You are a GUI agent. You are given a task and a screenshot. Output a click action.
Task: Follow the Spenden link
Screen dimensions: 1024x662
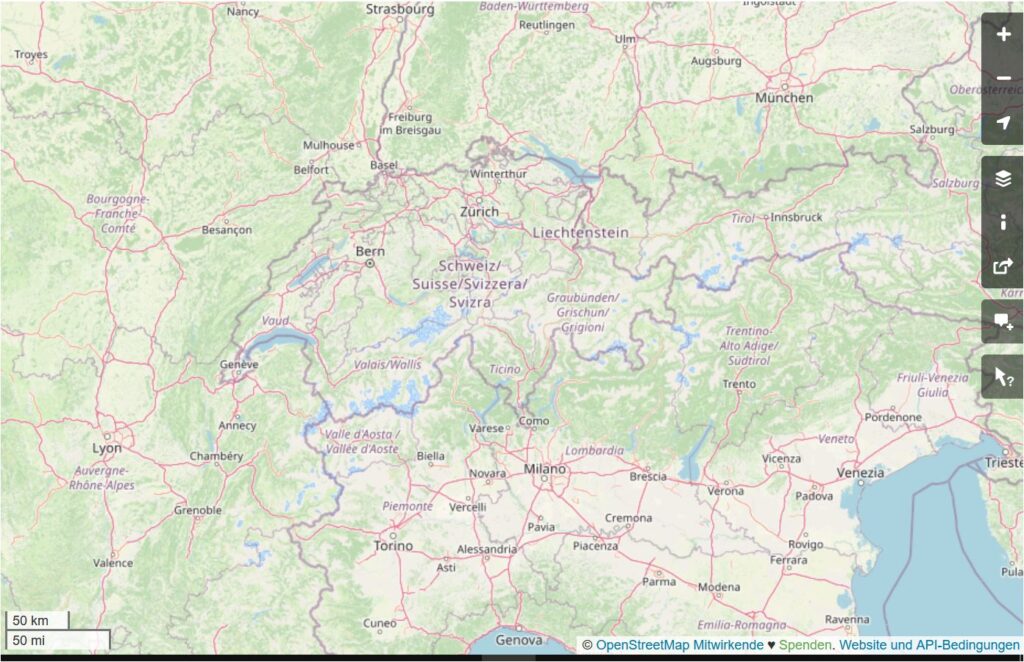(805, 645)
